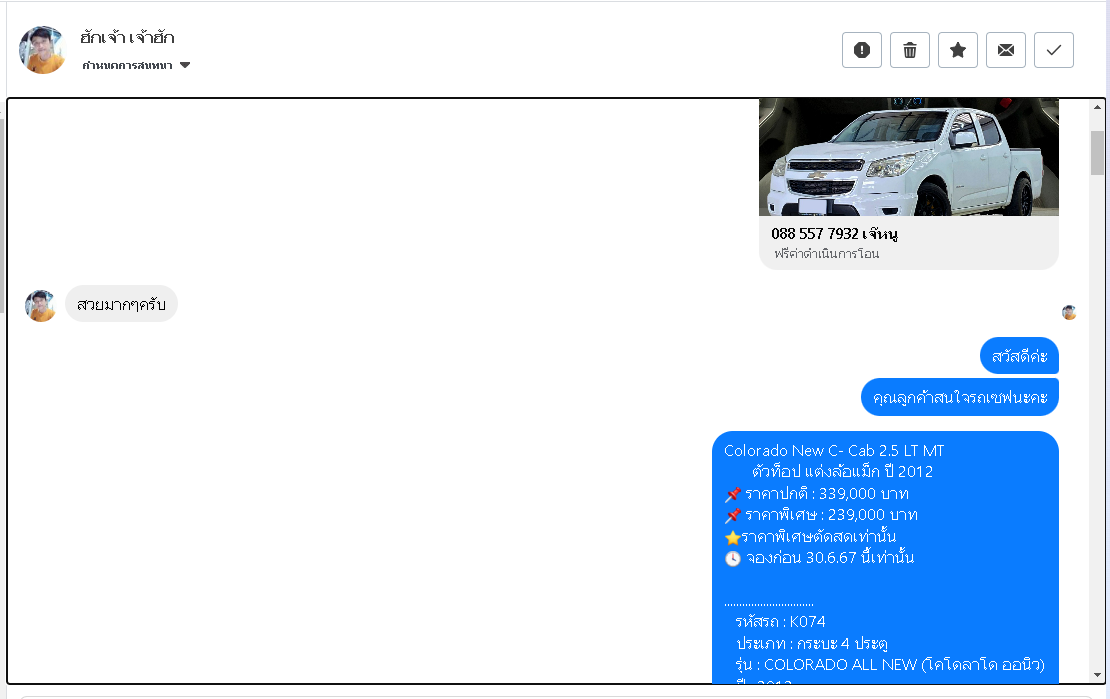Click the ประเภท : กระบะ 4 ประตู line
Viewport: 1110px width, 699px height.
(812, 644)
